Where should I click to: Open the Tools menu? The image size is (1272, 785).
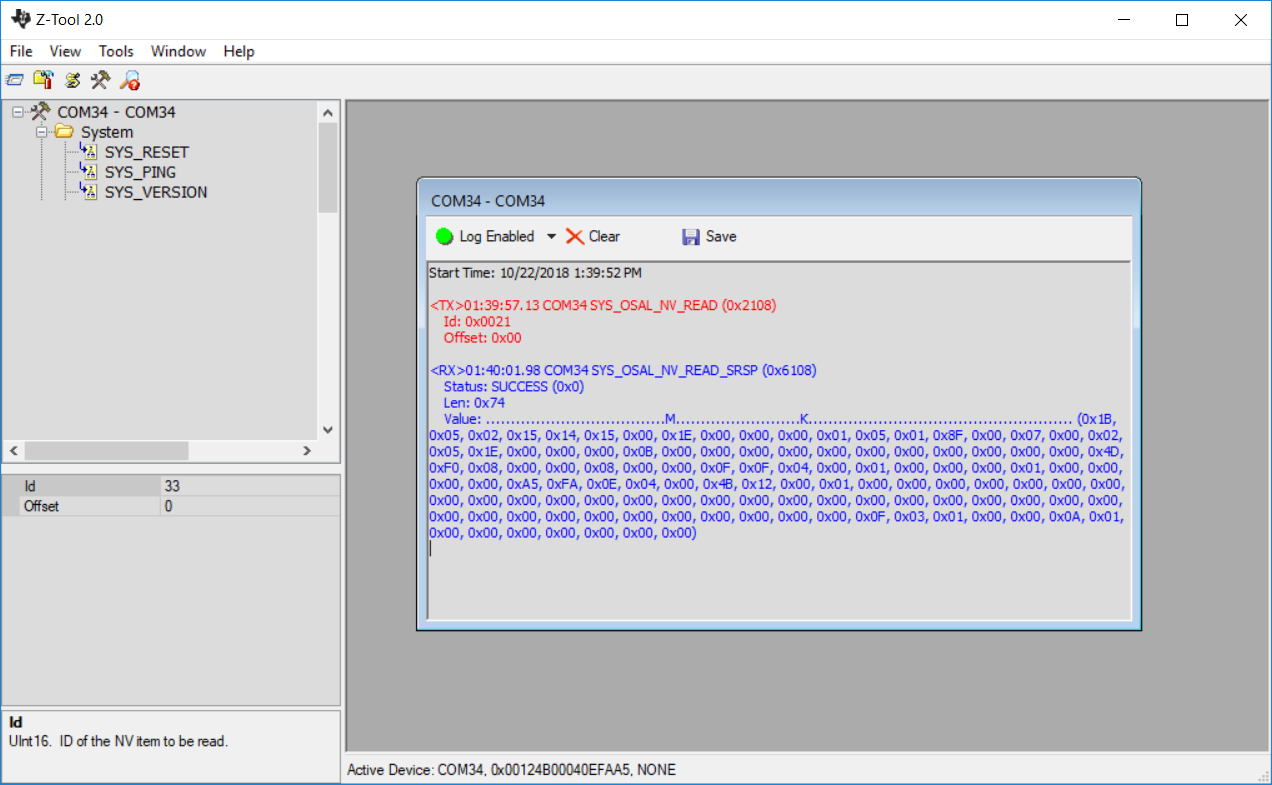tap(116, 51)
